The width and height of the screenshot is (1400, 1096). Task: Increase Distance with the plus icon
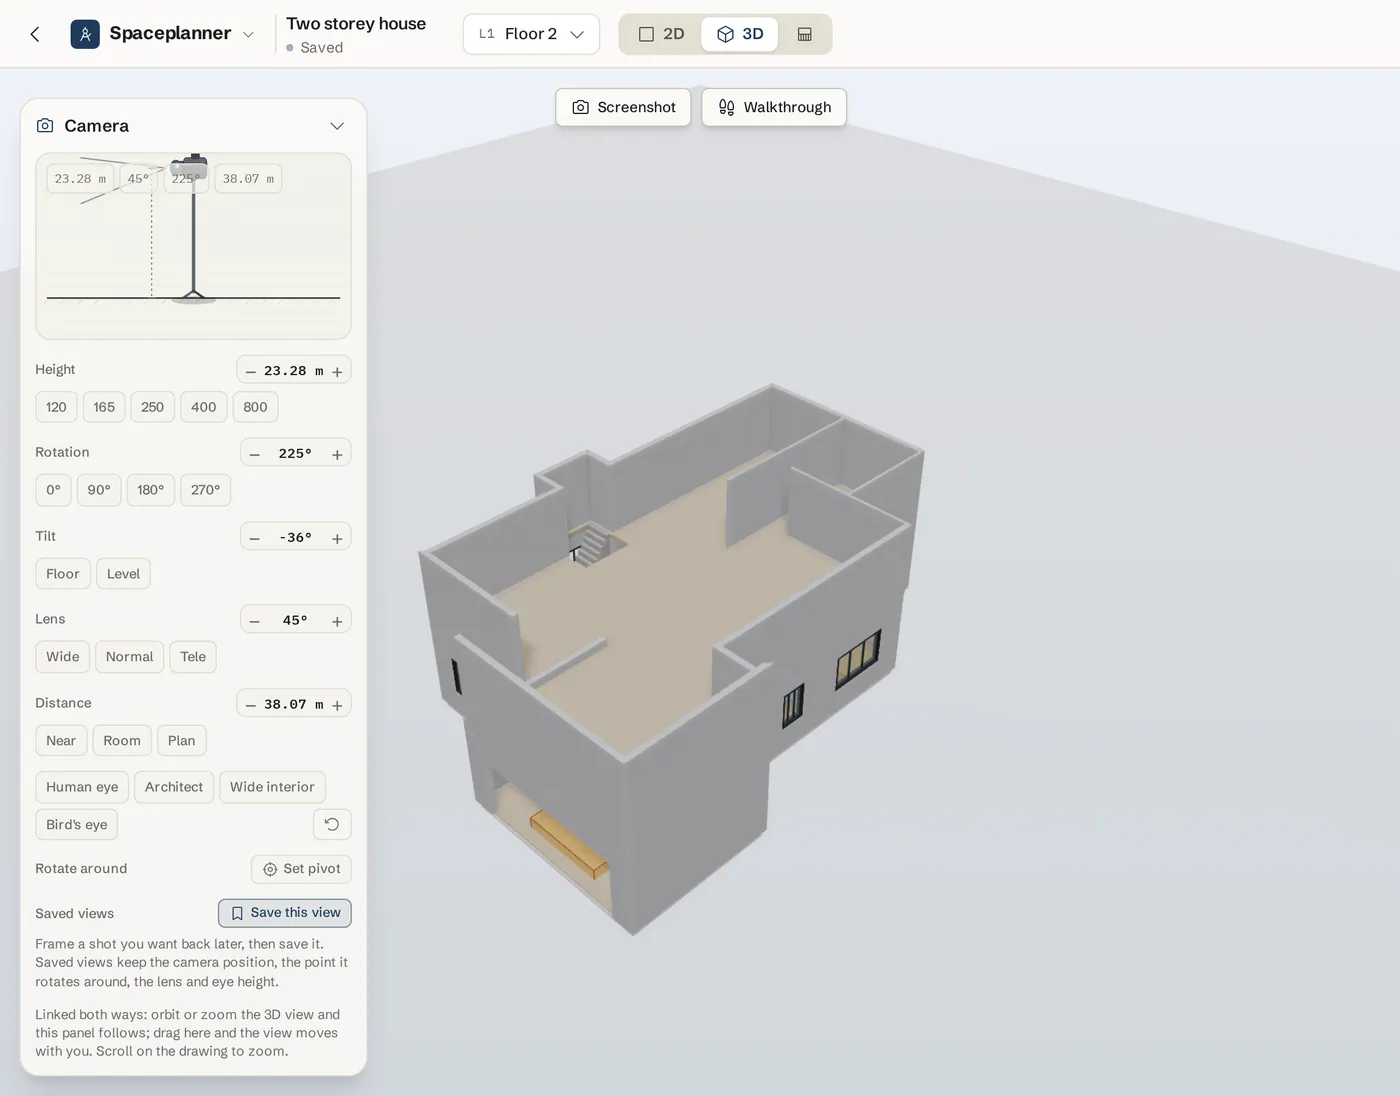pos(337,705)
